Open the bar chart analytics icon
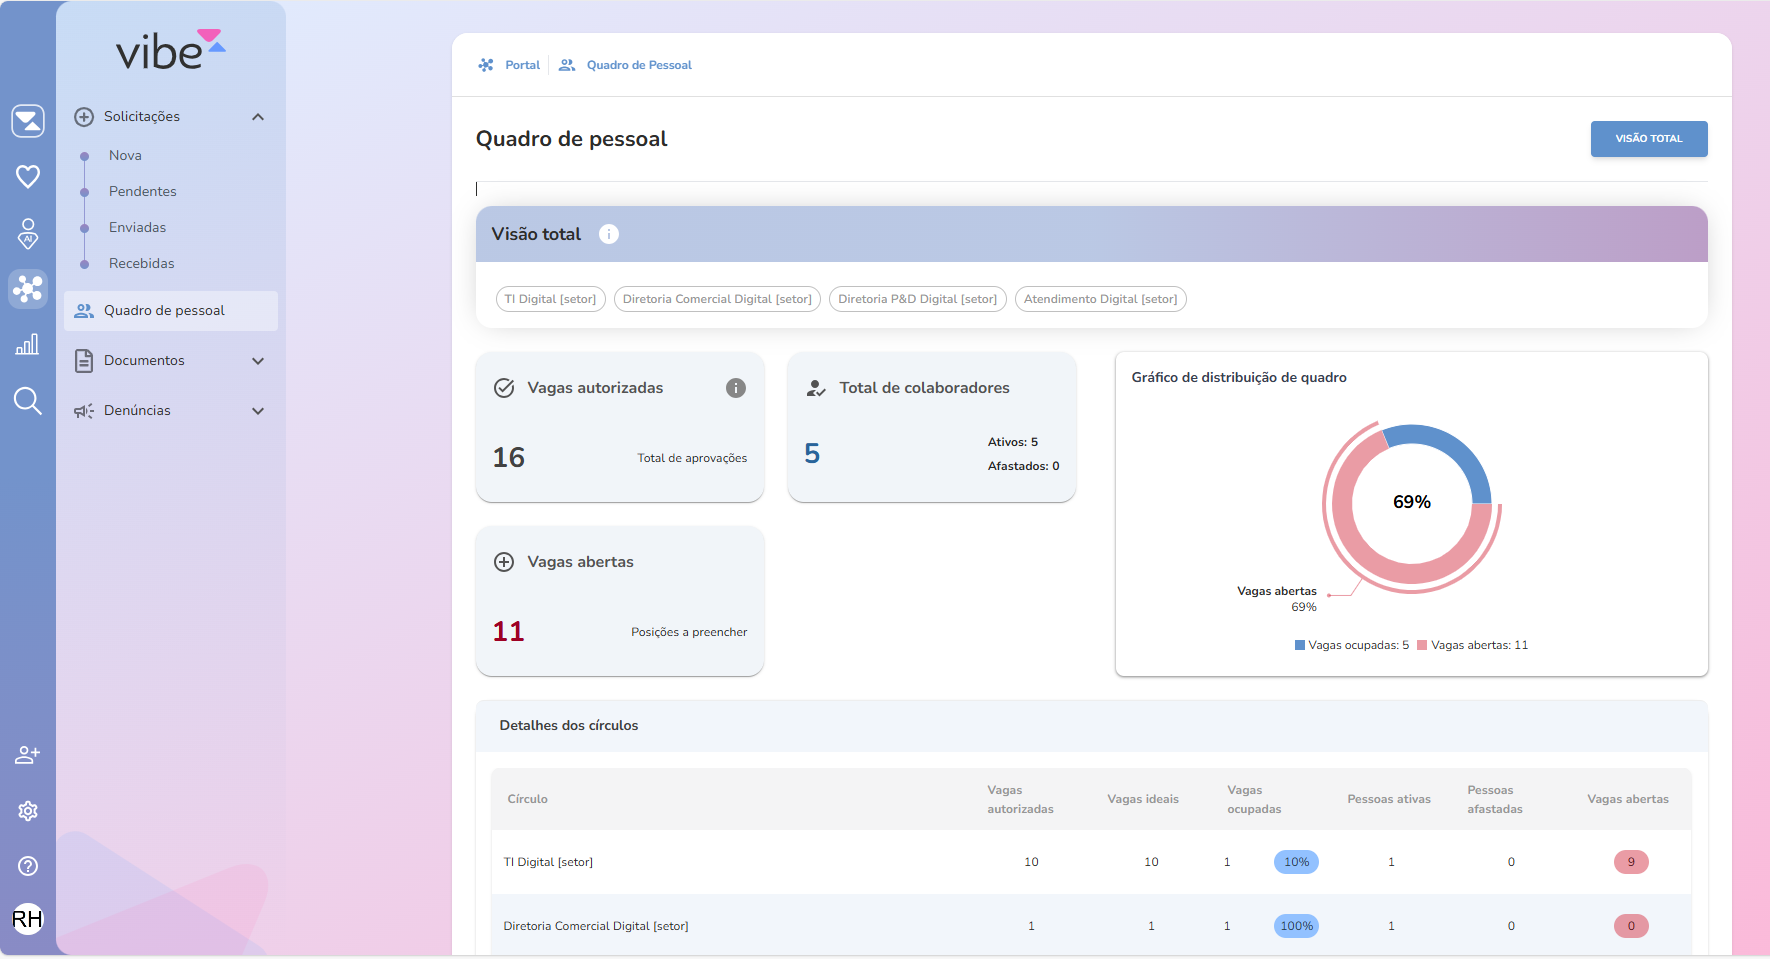Screen dimensions: 1770x959 (x=28, y=345)
